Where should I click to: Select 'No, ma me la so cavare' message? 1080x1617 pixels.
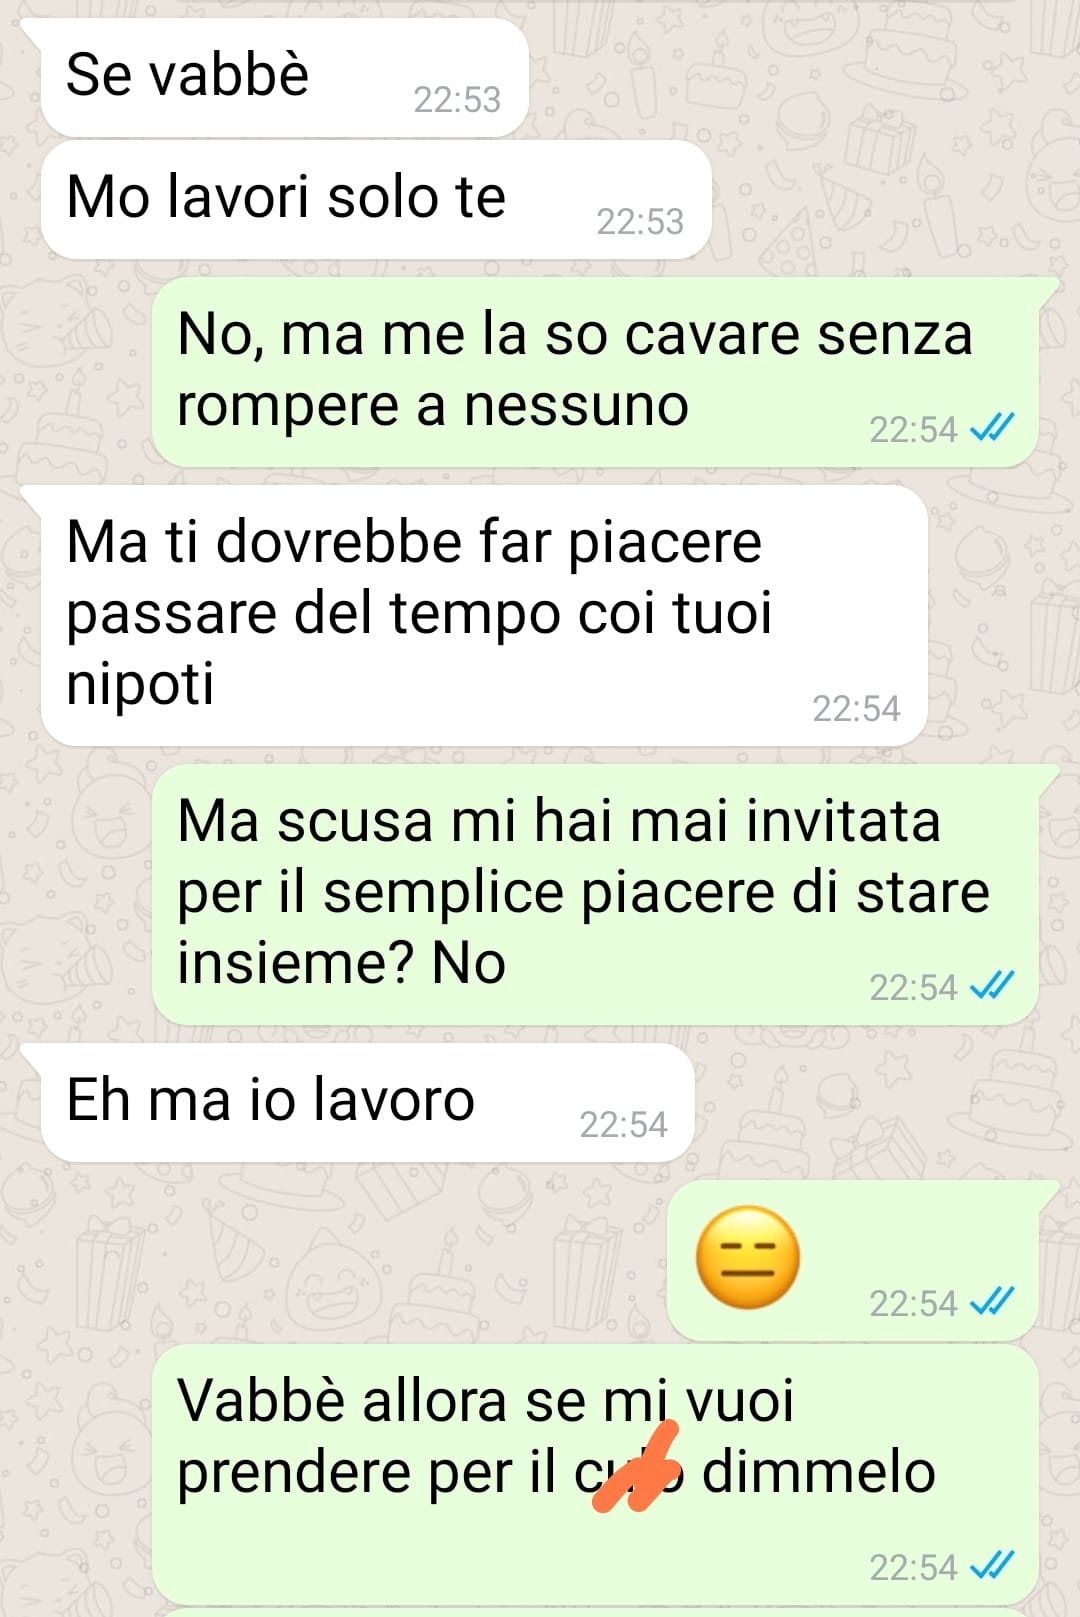coord(595,372)
